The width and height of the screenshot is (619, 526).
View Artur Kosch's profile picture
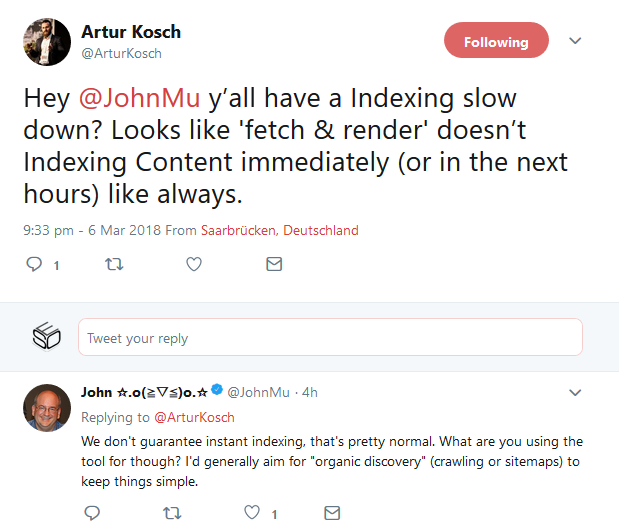click(x=47, y=42)
